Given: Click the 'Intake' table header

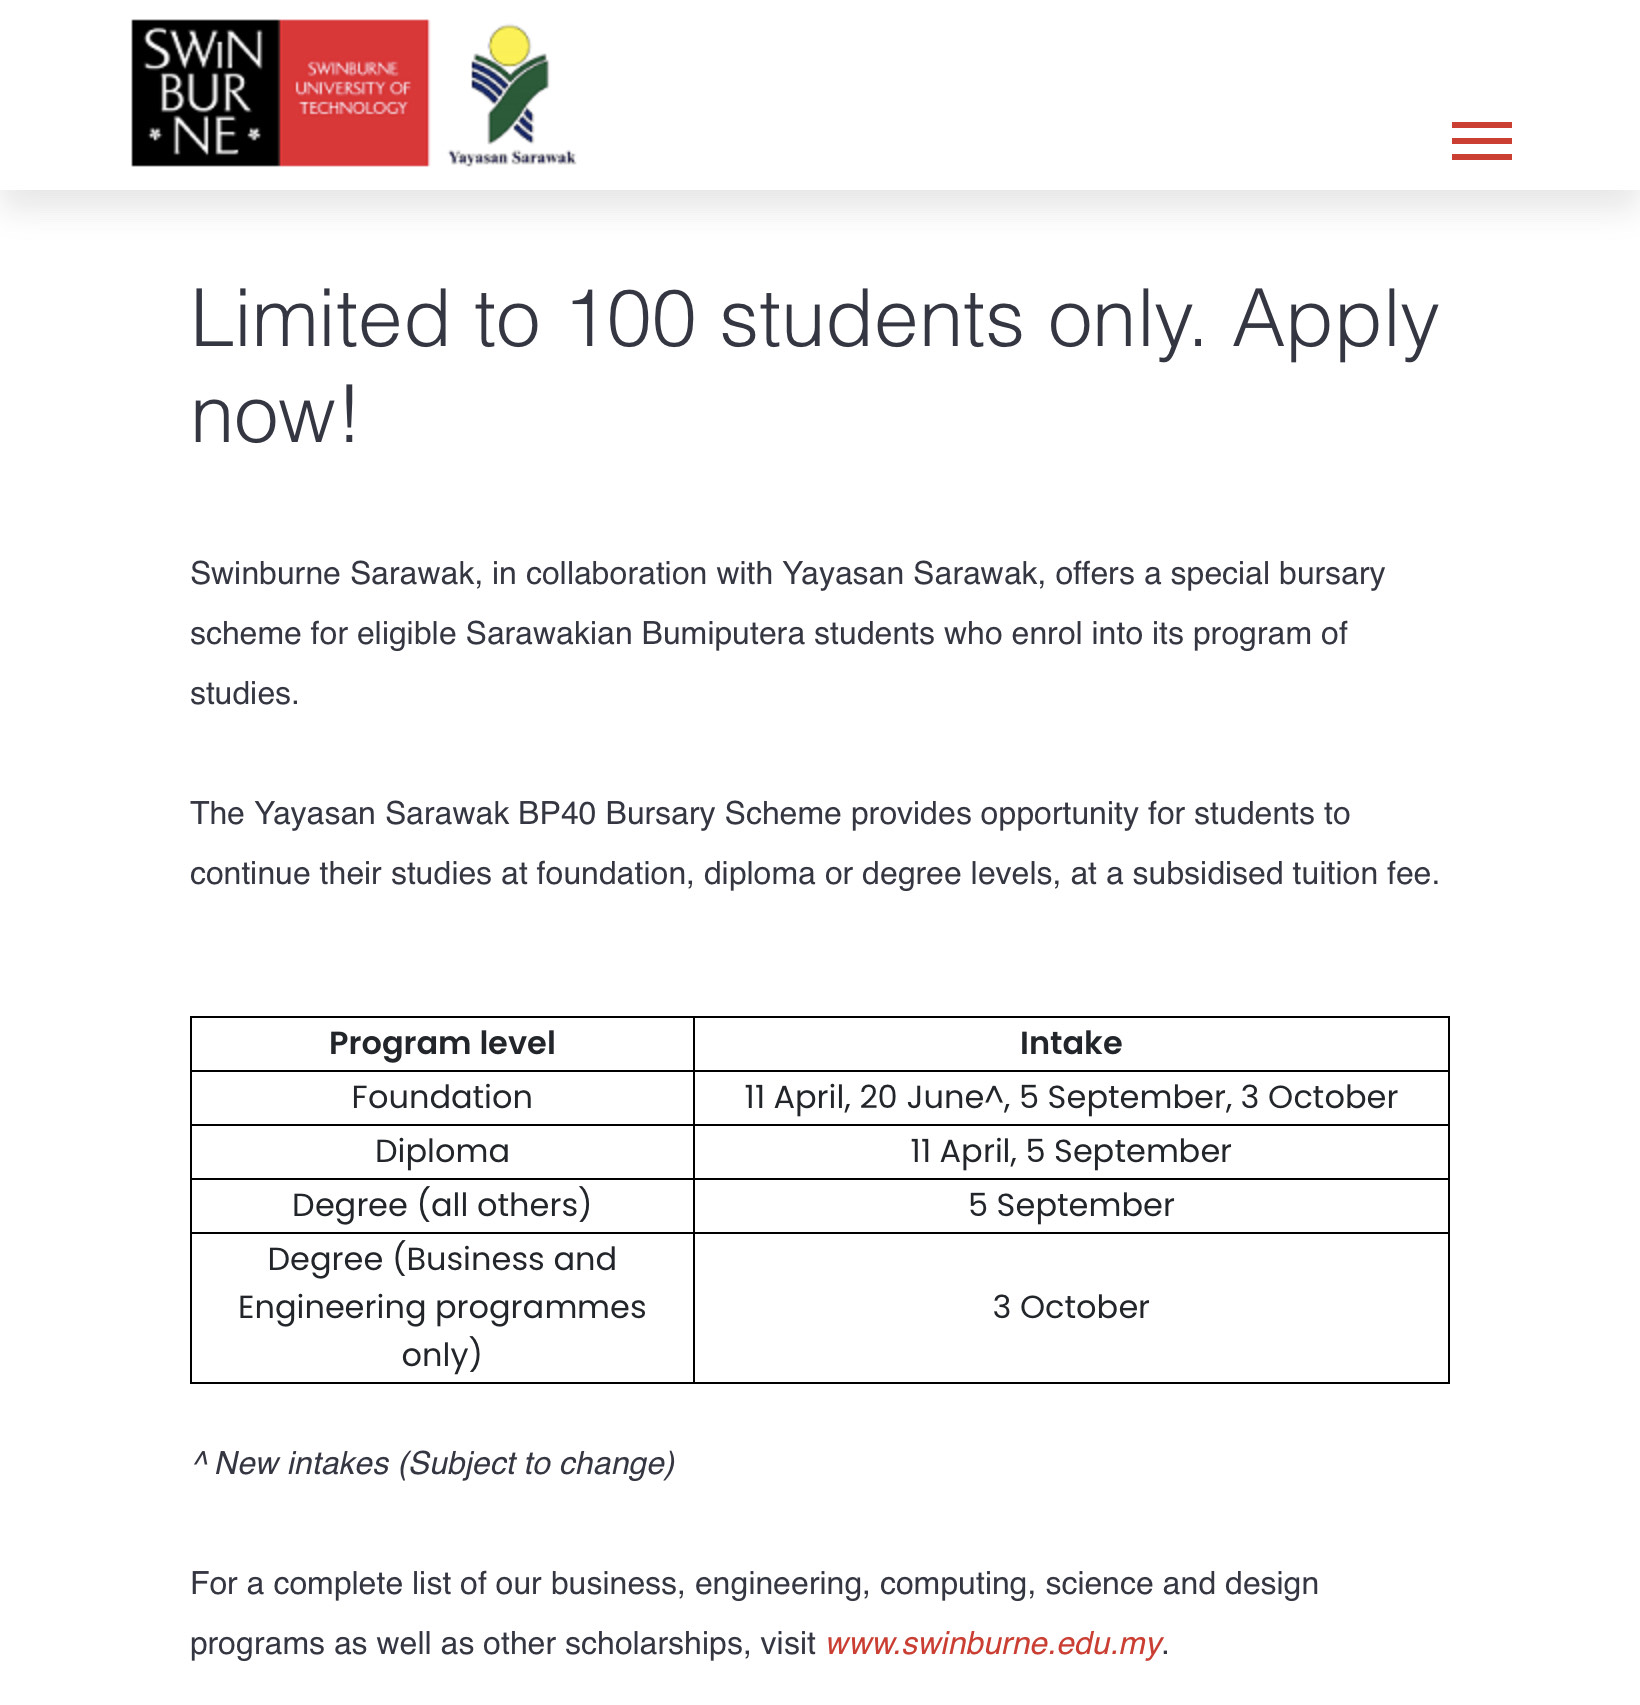Looking at the screenshot, I should [x=1070, y=1043].
